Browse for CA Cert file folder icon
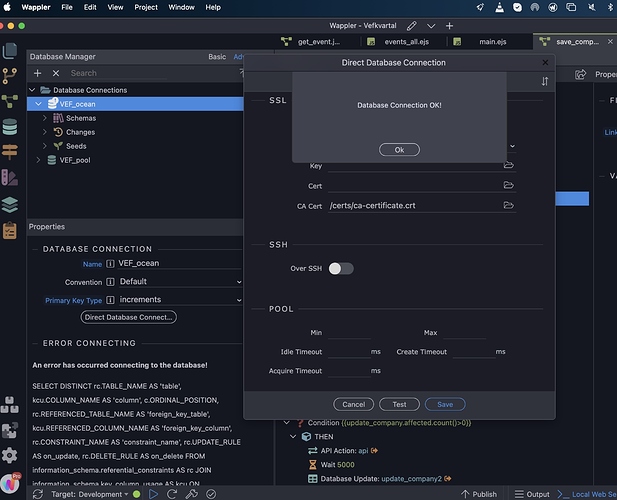 [x=508, y=205]
